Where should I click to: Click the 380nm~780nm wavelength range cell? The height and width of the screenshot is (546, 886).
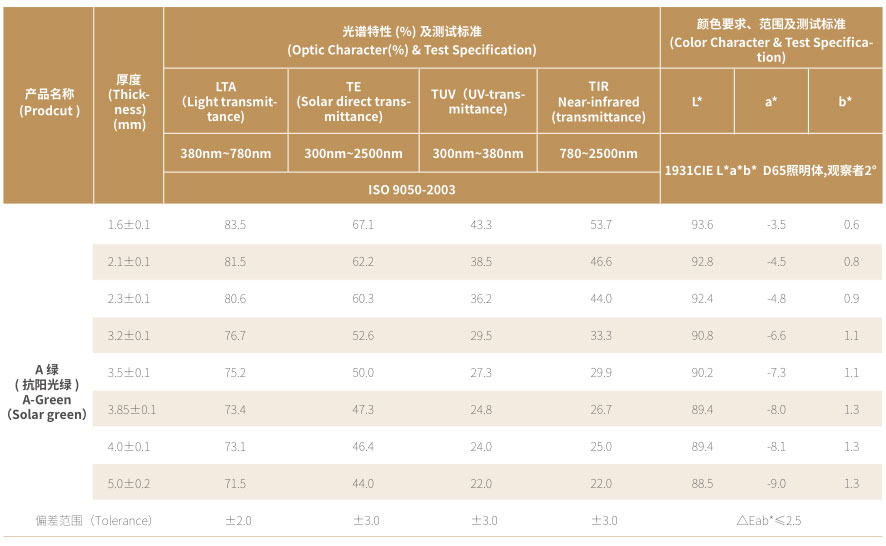pos(226,153)
